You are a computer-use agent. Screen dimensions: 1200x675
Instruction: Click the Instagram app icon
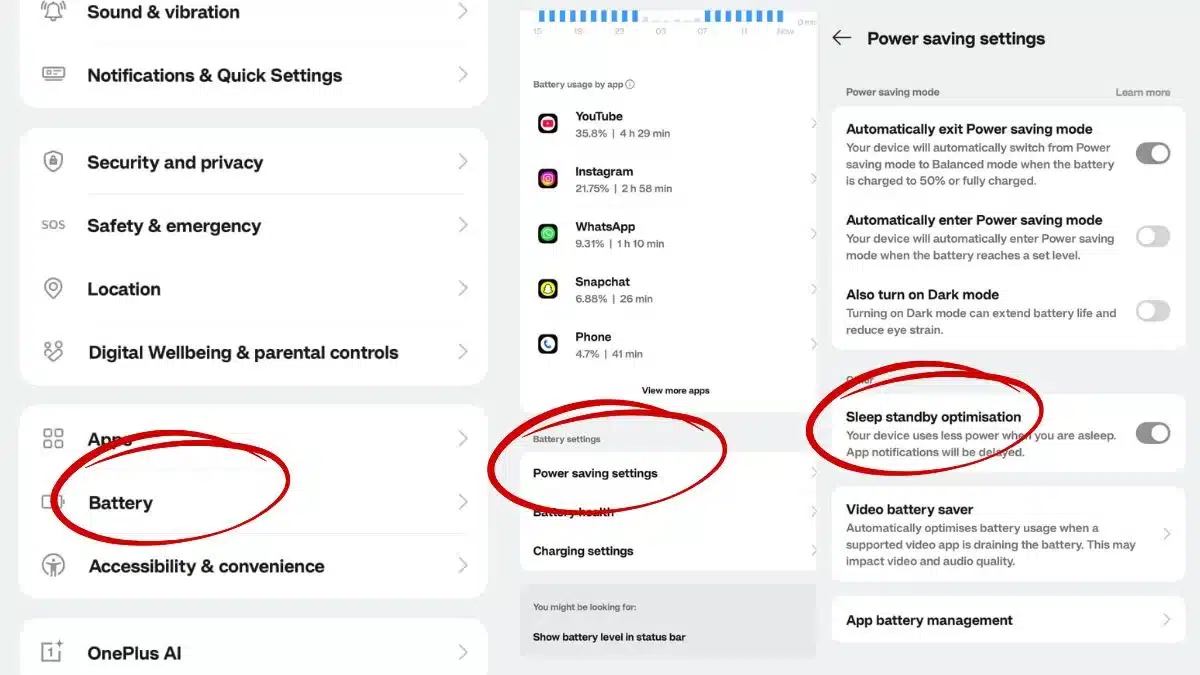coord(547,177)
